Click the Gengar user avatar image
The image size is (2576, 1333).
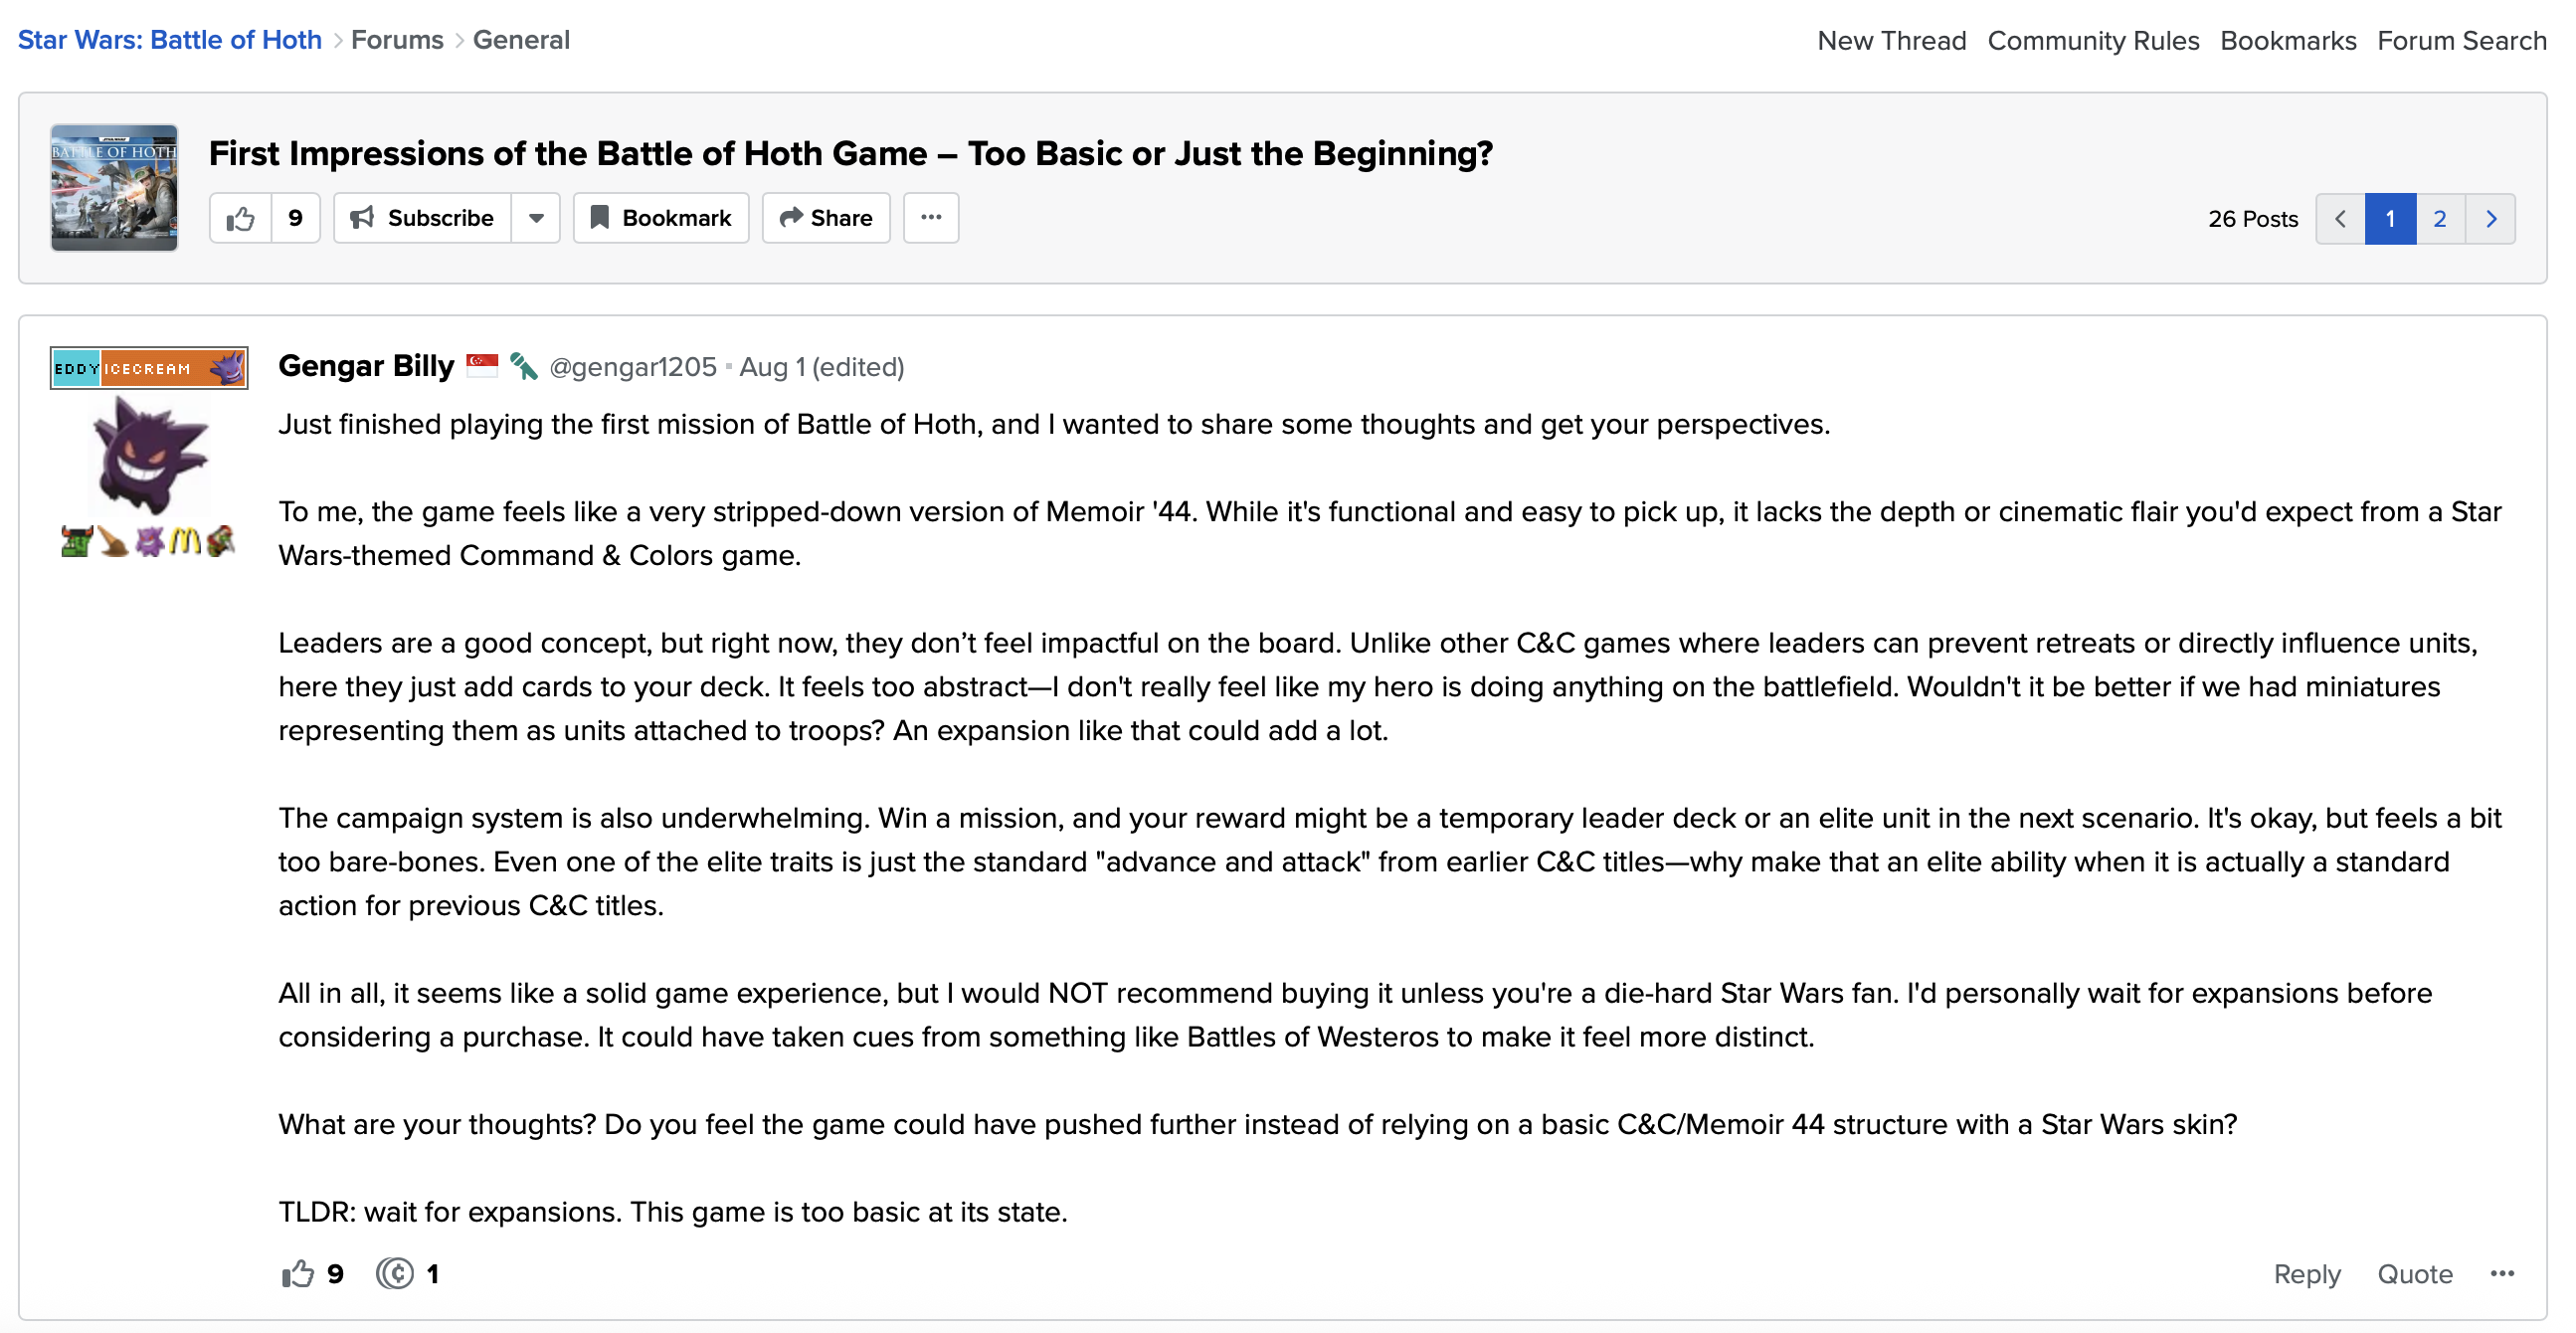coord(150,455)
